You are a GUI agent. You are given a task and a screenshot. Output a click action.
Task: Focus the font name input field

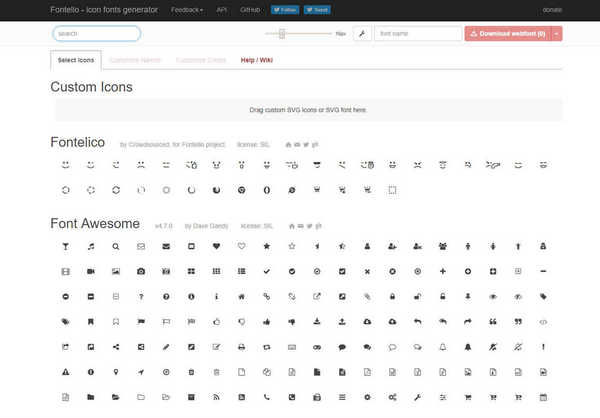pos(417,33)
